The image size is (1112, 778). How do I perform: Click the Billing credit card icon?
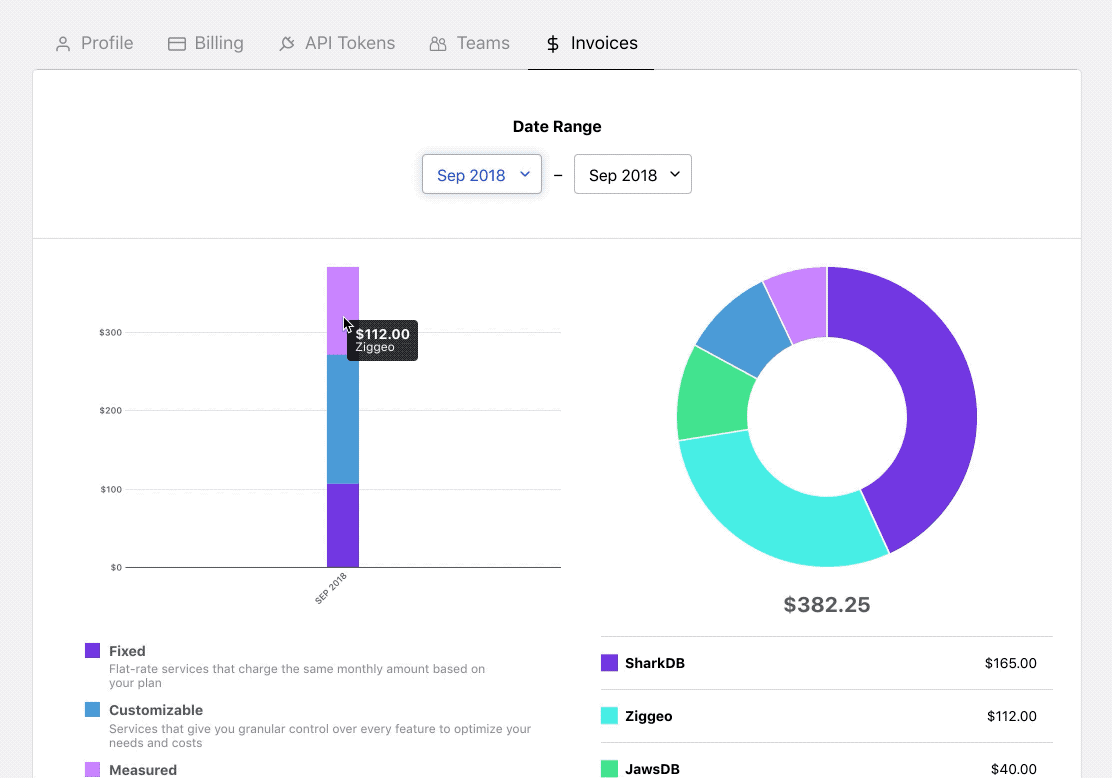point(177,44)
